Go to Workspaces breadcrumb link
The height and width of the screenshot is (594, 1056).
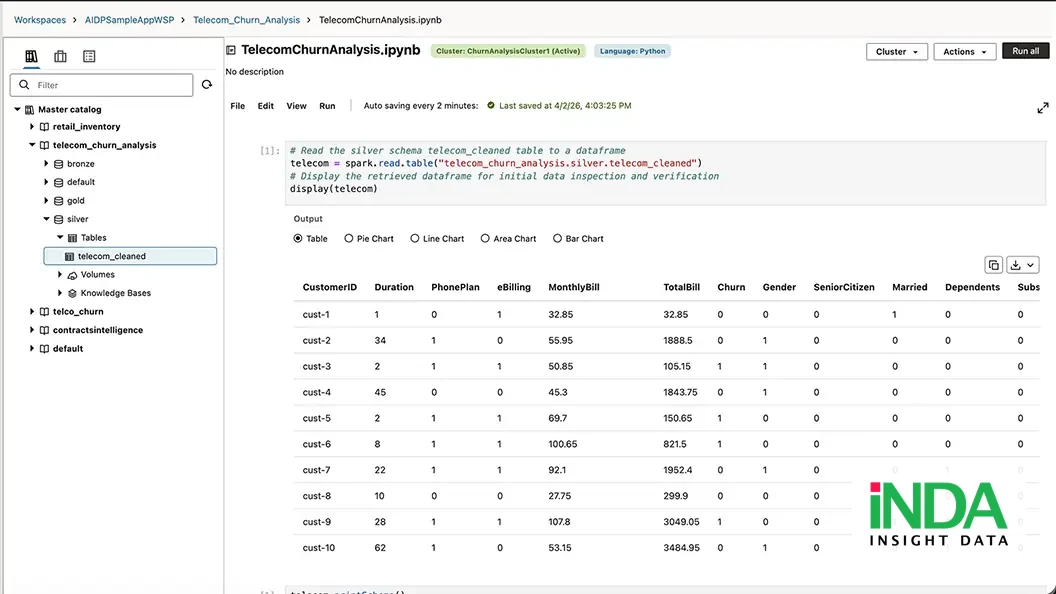pos(40,20)
